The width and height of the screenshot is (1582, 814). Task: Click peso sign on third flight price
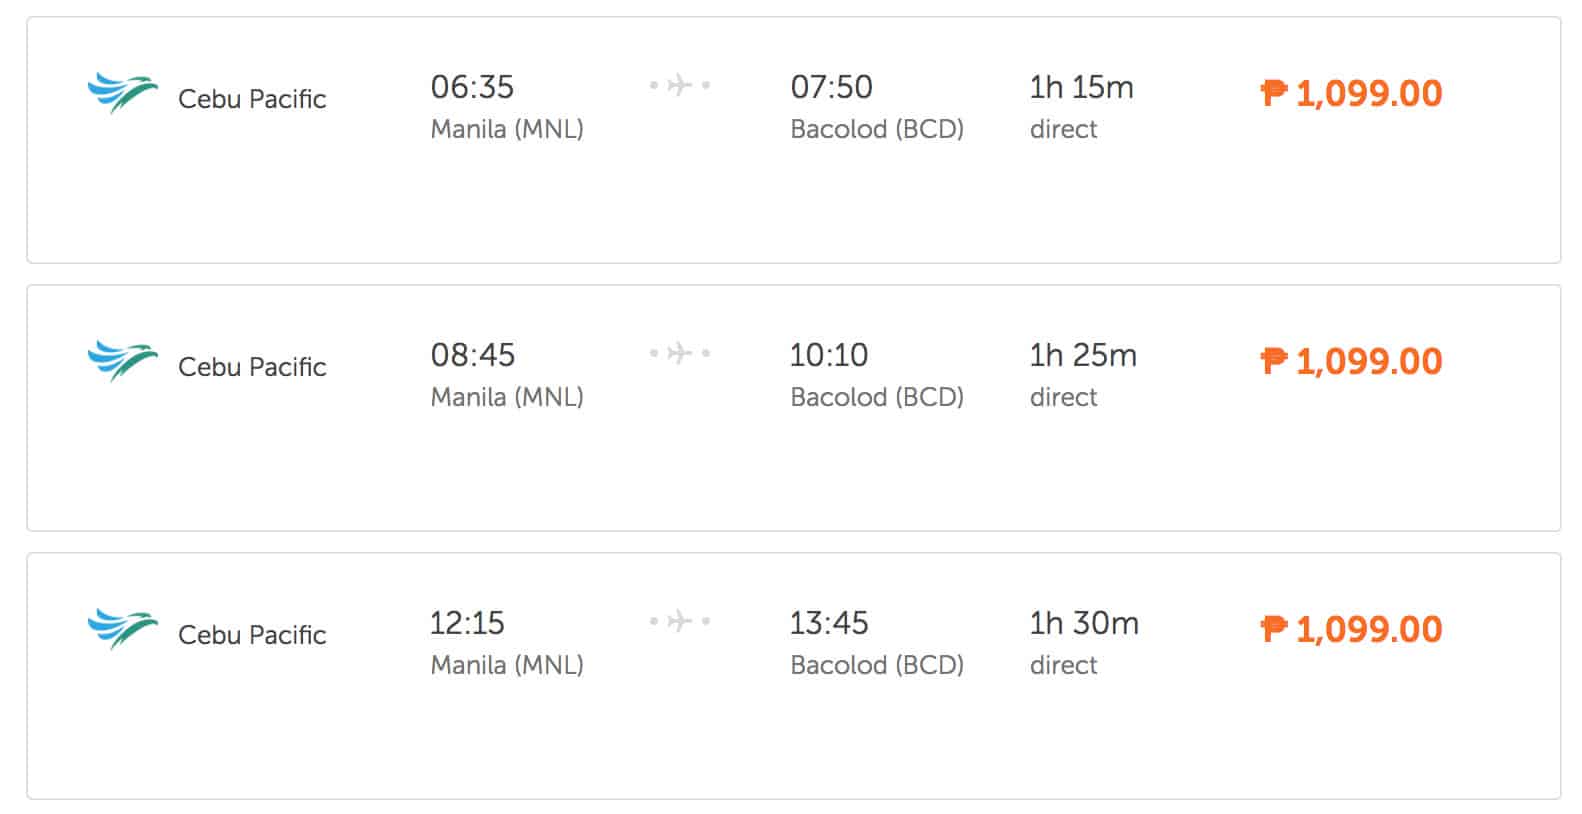(1273, 629)
